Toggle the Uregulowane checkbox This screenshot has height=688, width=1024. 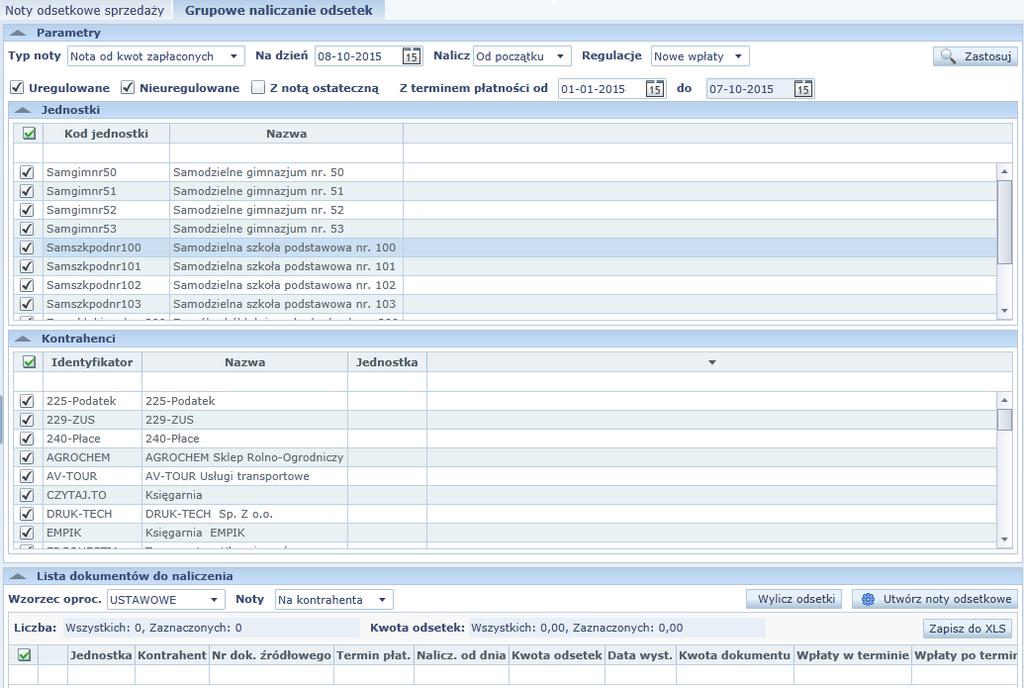(17, 87)
